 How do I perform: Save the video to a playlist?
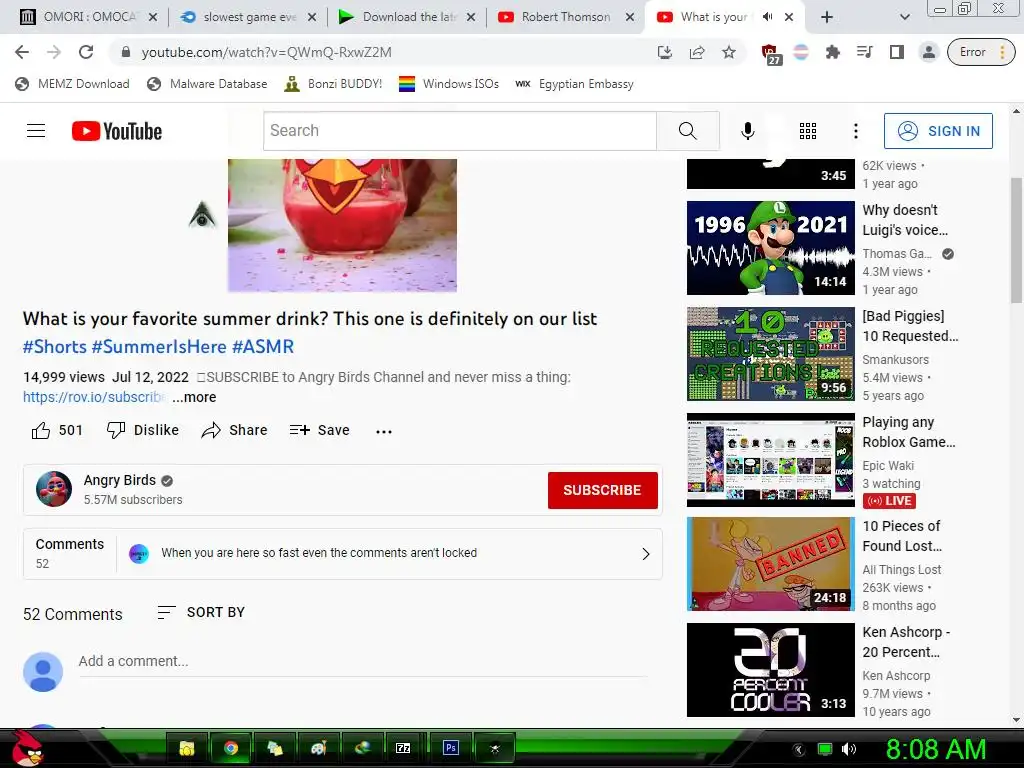319,430
